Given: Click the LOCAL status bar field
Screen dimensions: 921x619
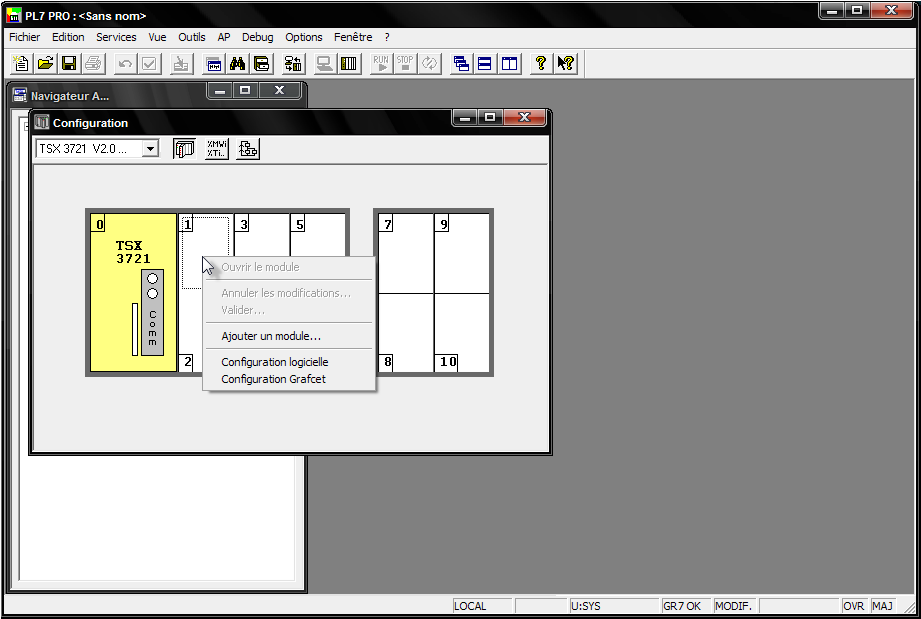Looking at the screenshot, I should (x=481, y=605).
